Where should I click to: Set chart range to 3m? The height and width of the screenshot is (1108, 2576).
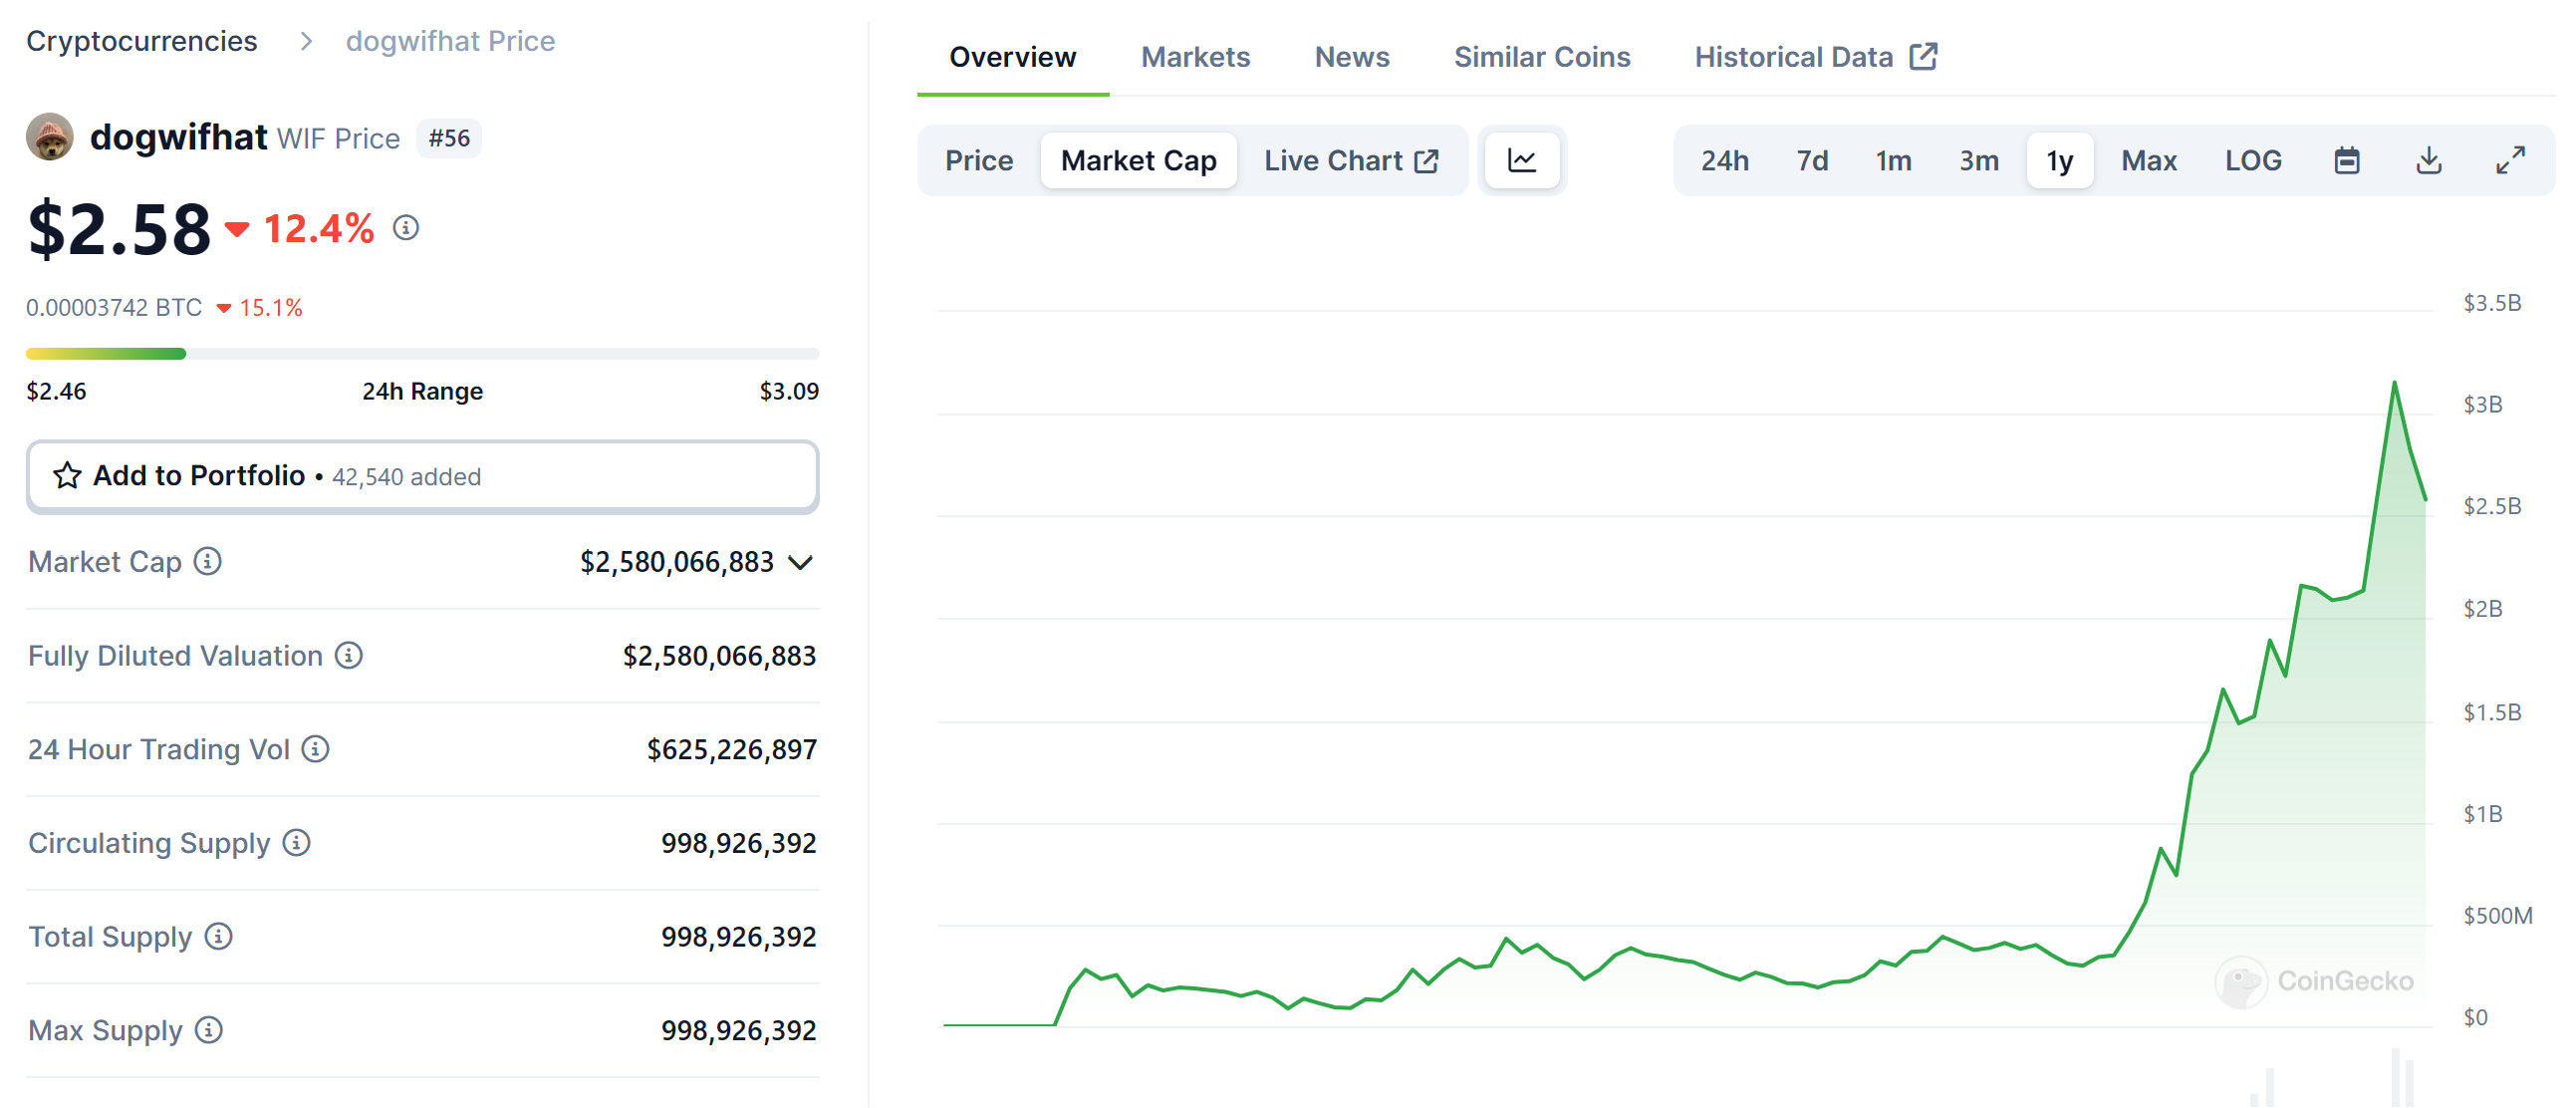pyautogui.click(x=1979, y=160)
